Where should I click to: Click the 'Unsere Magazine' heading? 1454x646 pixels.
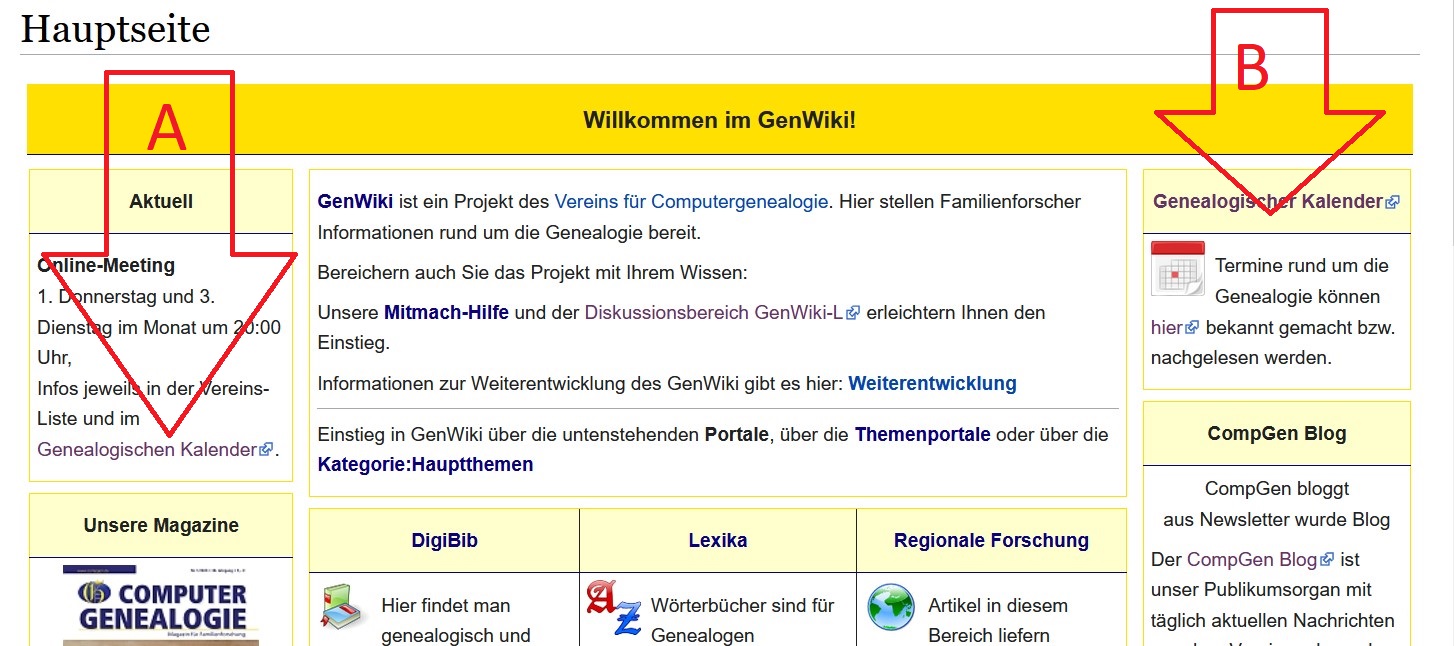(x=161, y=525)
